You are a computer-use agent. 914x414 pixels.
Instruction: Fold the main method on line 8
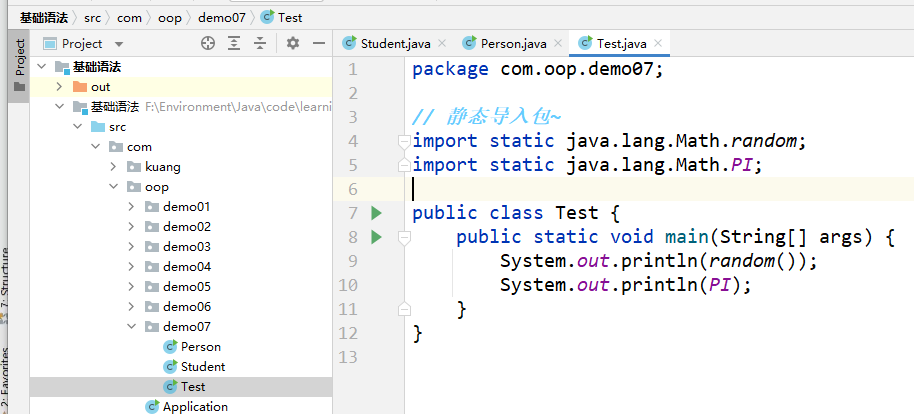403,237
